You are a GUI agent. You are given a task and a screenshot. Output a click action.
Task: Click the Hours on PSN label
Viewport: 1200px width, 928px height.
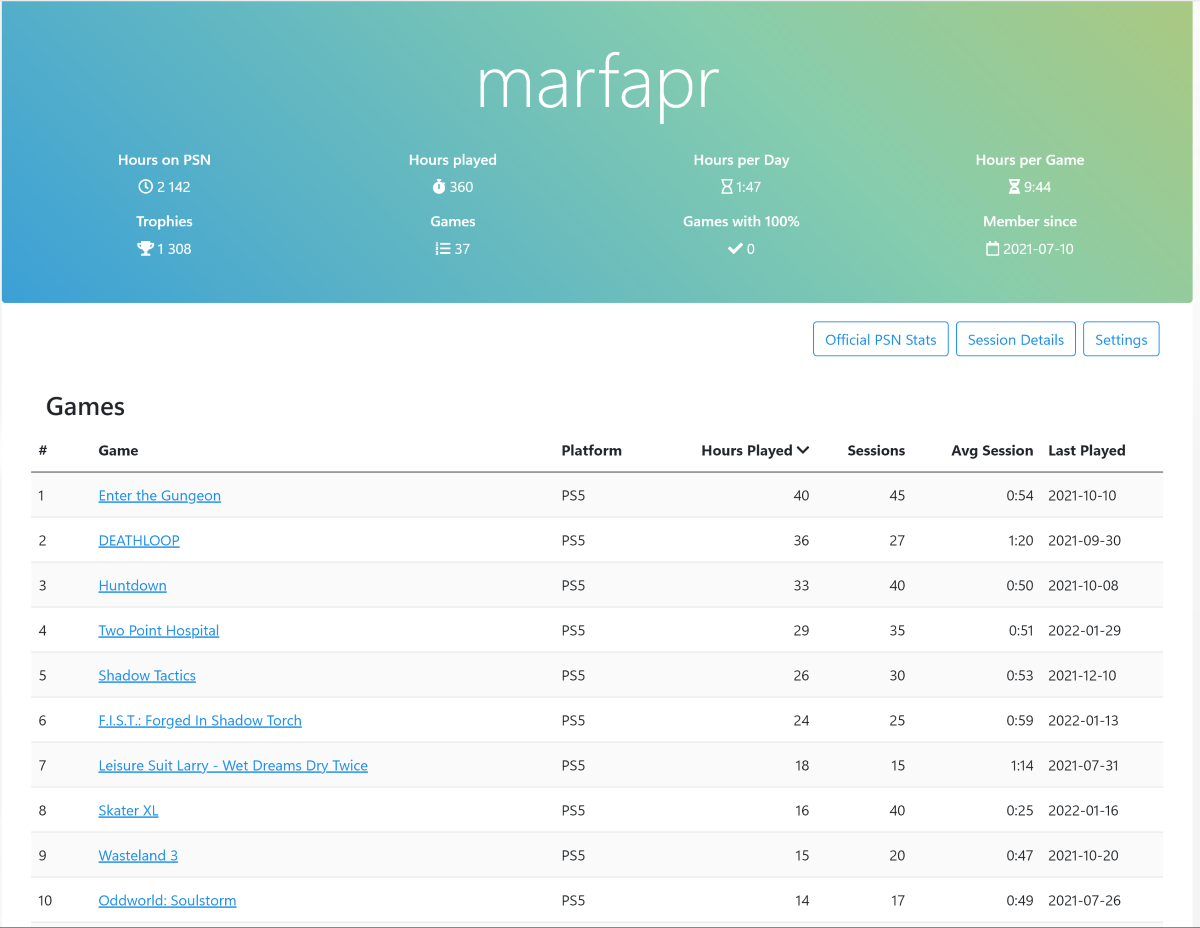(x=164, y=160)
